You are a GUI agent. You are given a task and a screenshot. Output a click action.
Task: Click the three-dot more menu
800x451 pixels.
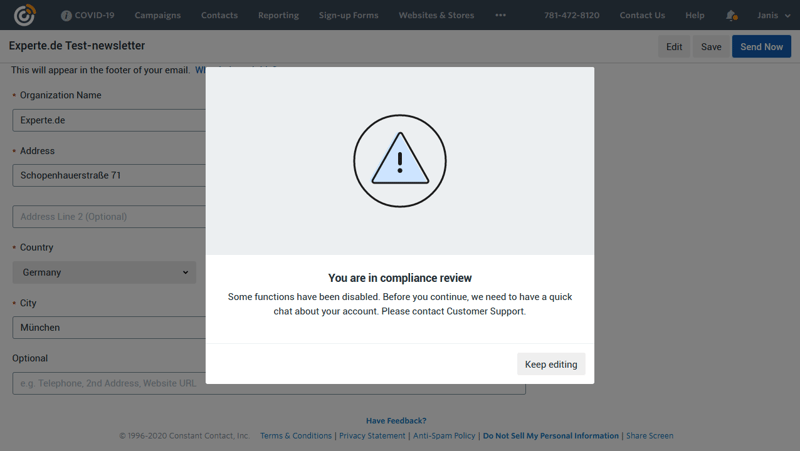click(x=500, y=16)
